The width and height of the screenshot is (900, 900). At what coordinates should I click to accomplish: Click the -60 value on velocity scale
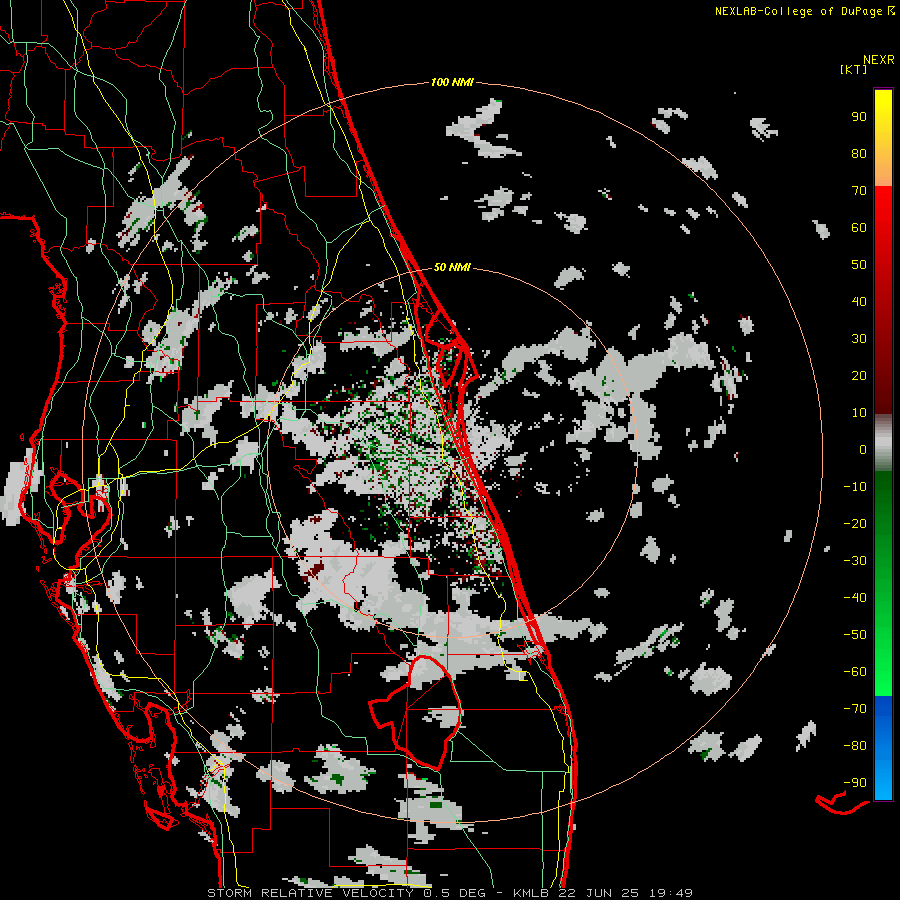pos(855,672)
